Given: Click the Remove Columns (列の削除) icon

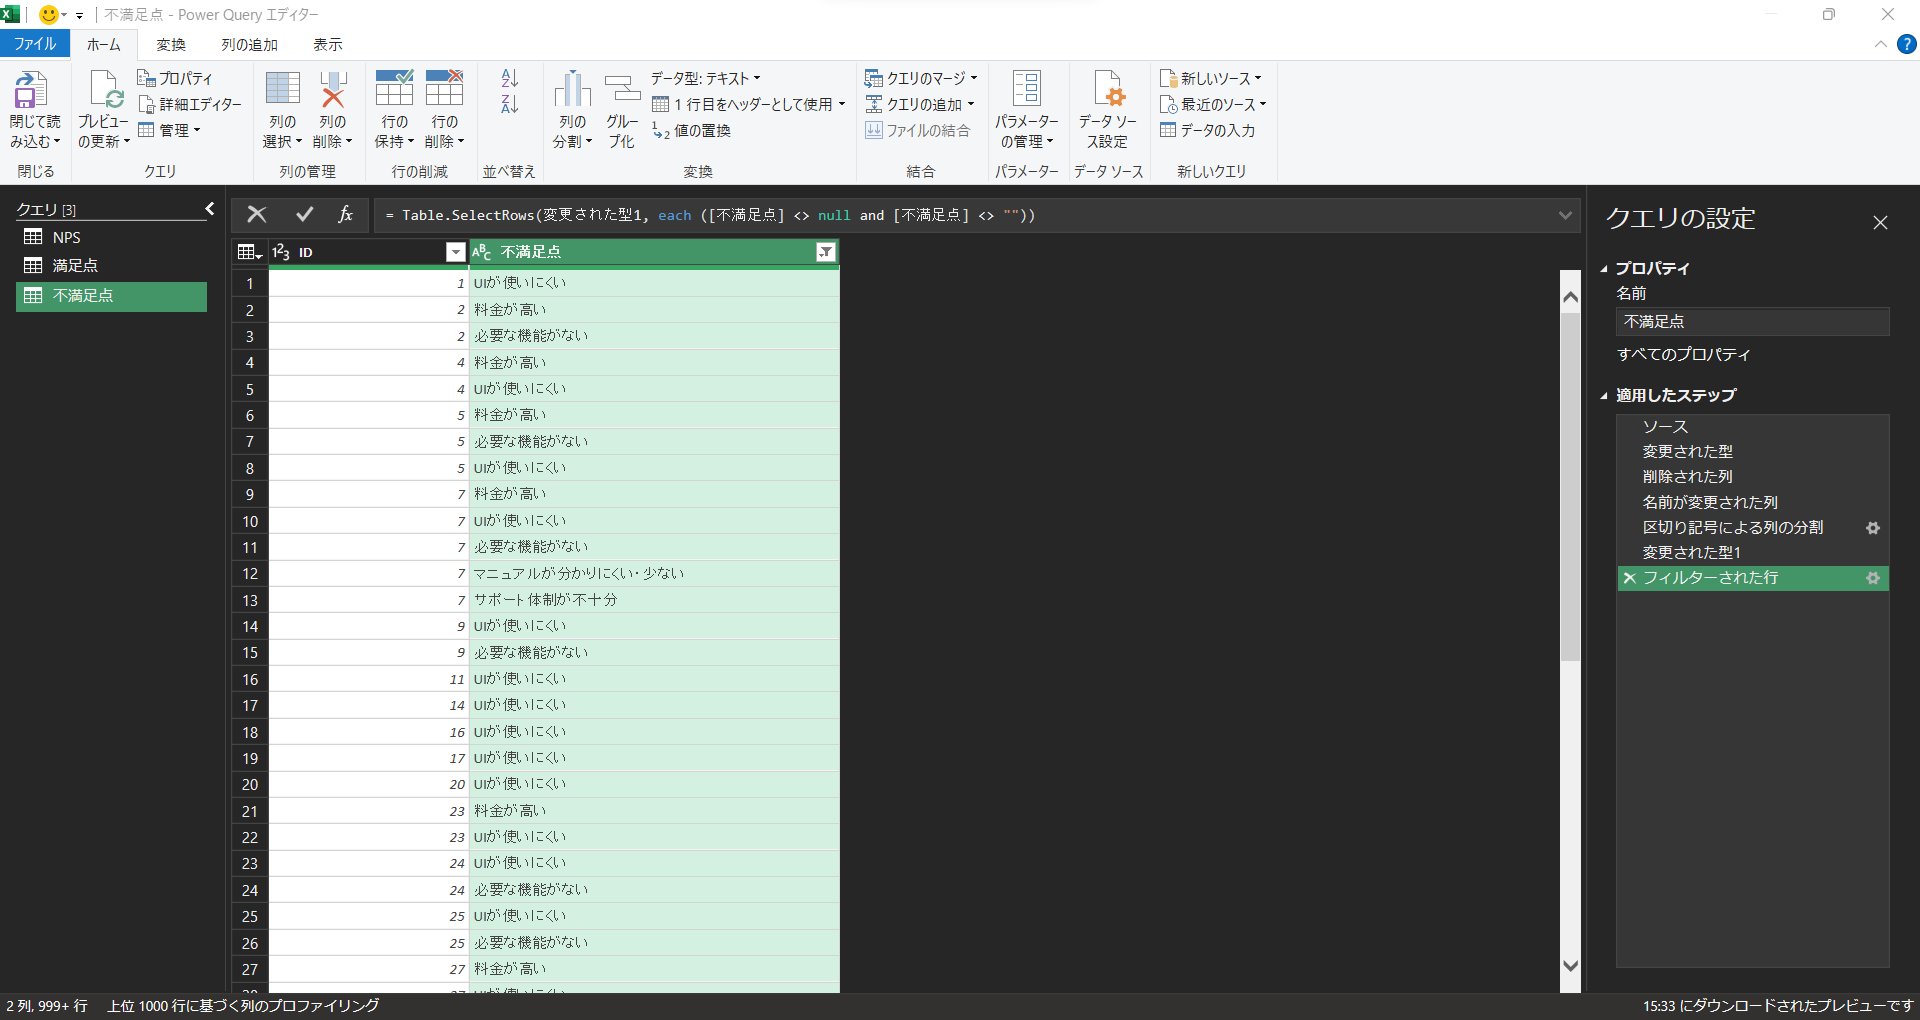Looking at the screenshot, I should pyautogui.click(x=332, y=88).
